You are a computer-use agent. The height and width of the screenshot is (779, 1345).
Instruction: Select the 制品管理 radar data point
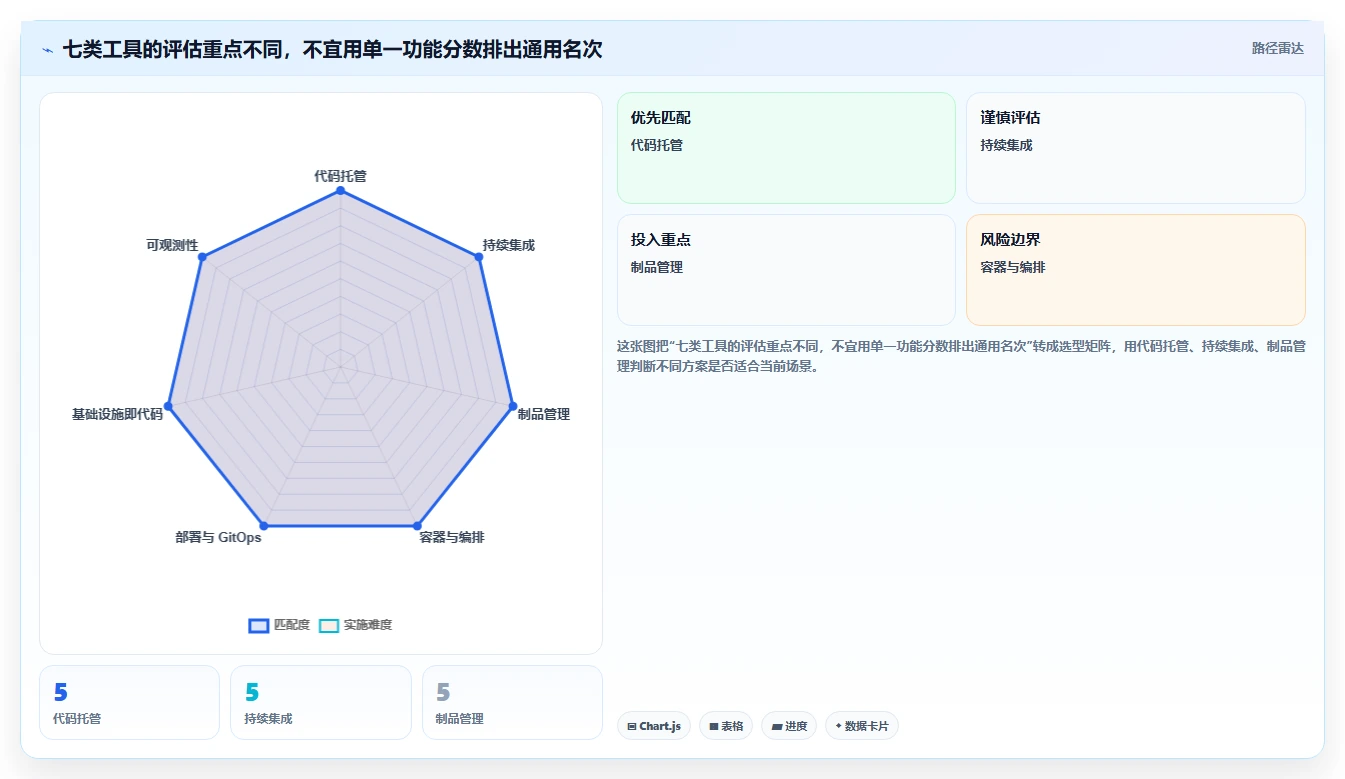(513, 406)
